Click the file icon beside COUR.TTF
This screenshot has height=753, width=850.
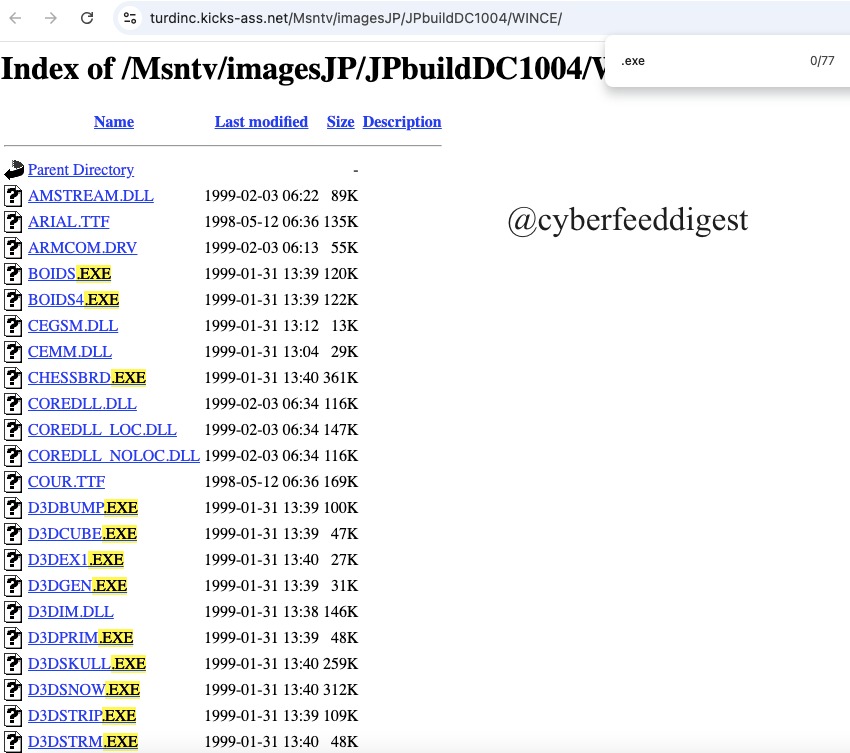click(13, 482)
